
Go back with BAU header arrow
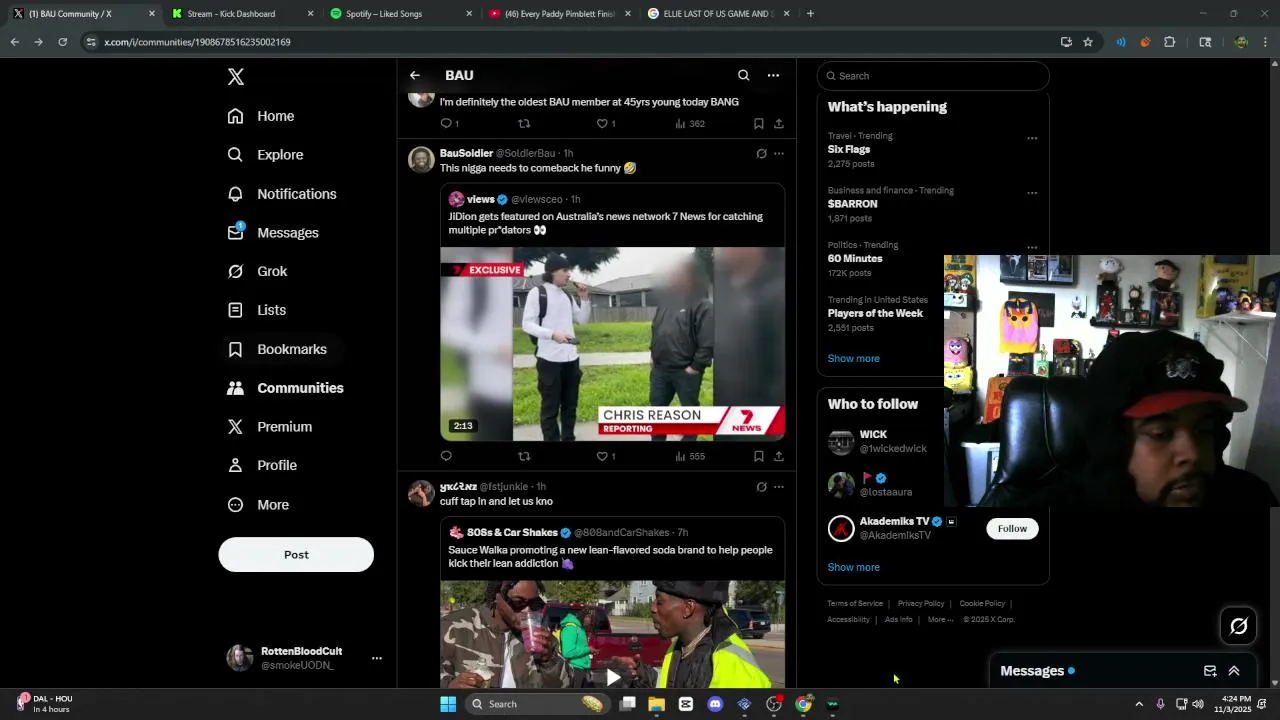pyautogui.click(x=415, y=75)
